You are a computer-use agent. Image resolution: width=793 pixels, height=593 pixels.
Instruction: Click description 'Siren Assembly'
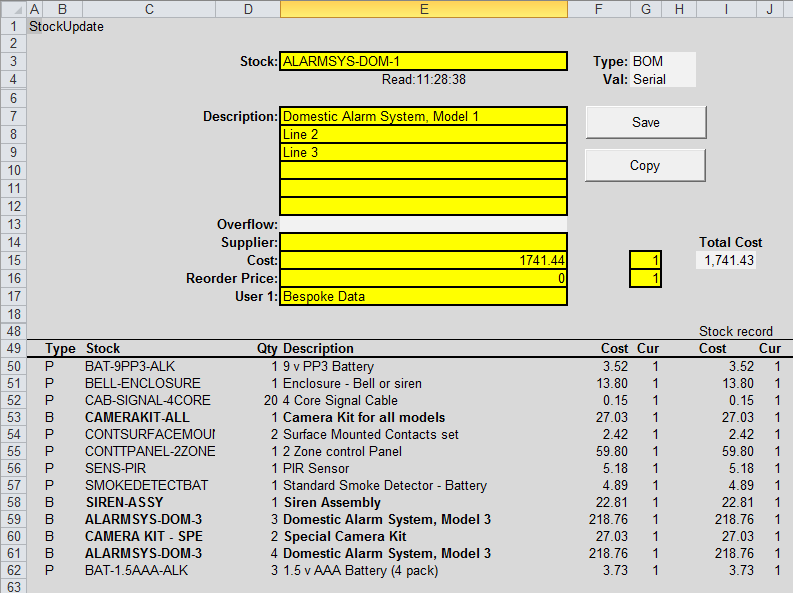[x=332, y=502]
